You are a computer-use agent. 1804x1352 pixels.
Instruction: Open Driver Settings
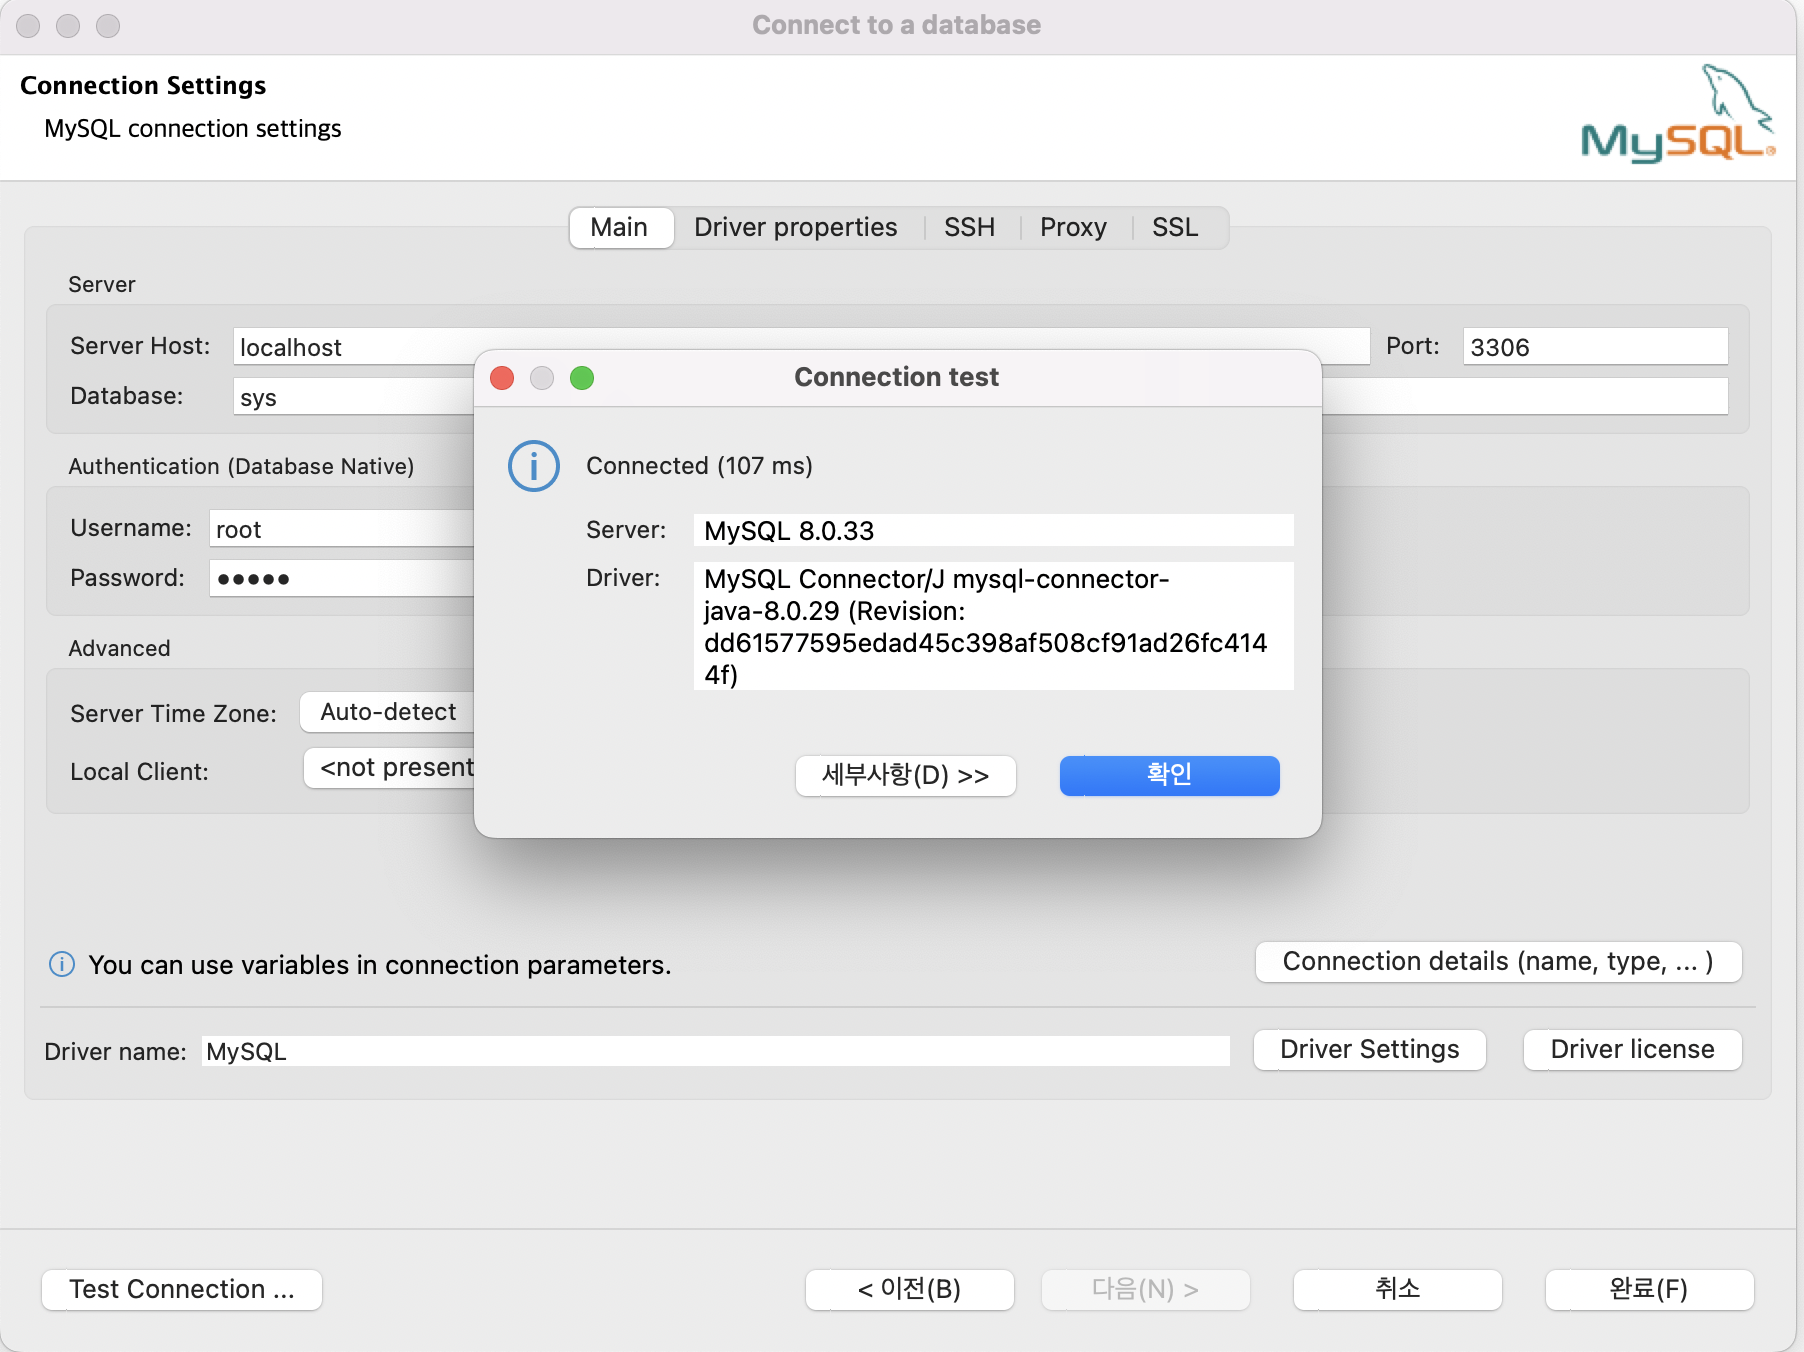tap(1370, 1050)
